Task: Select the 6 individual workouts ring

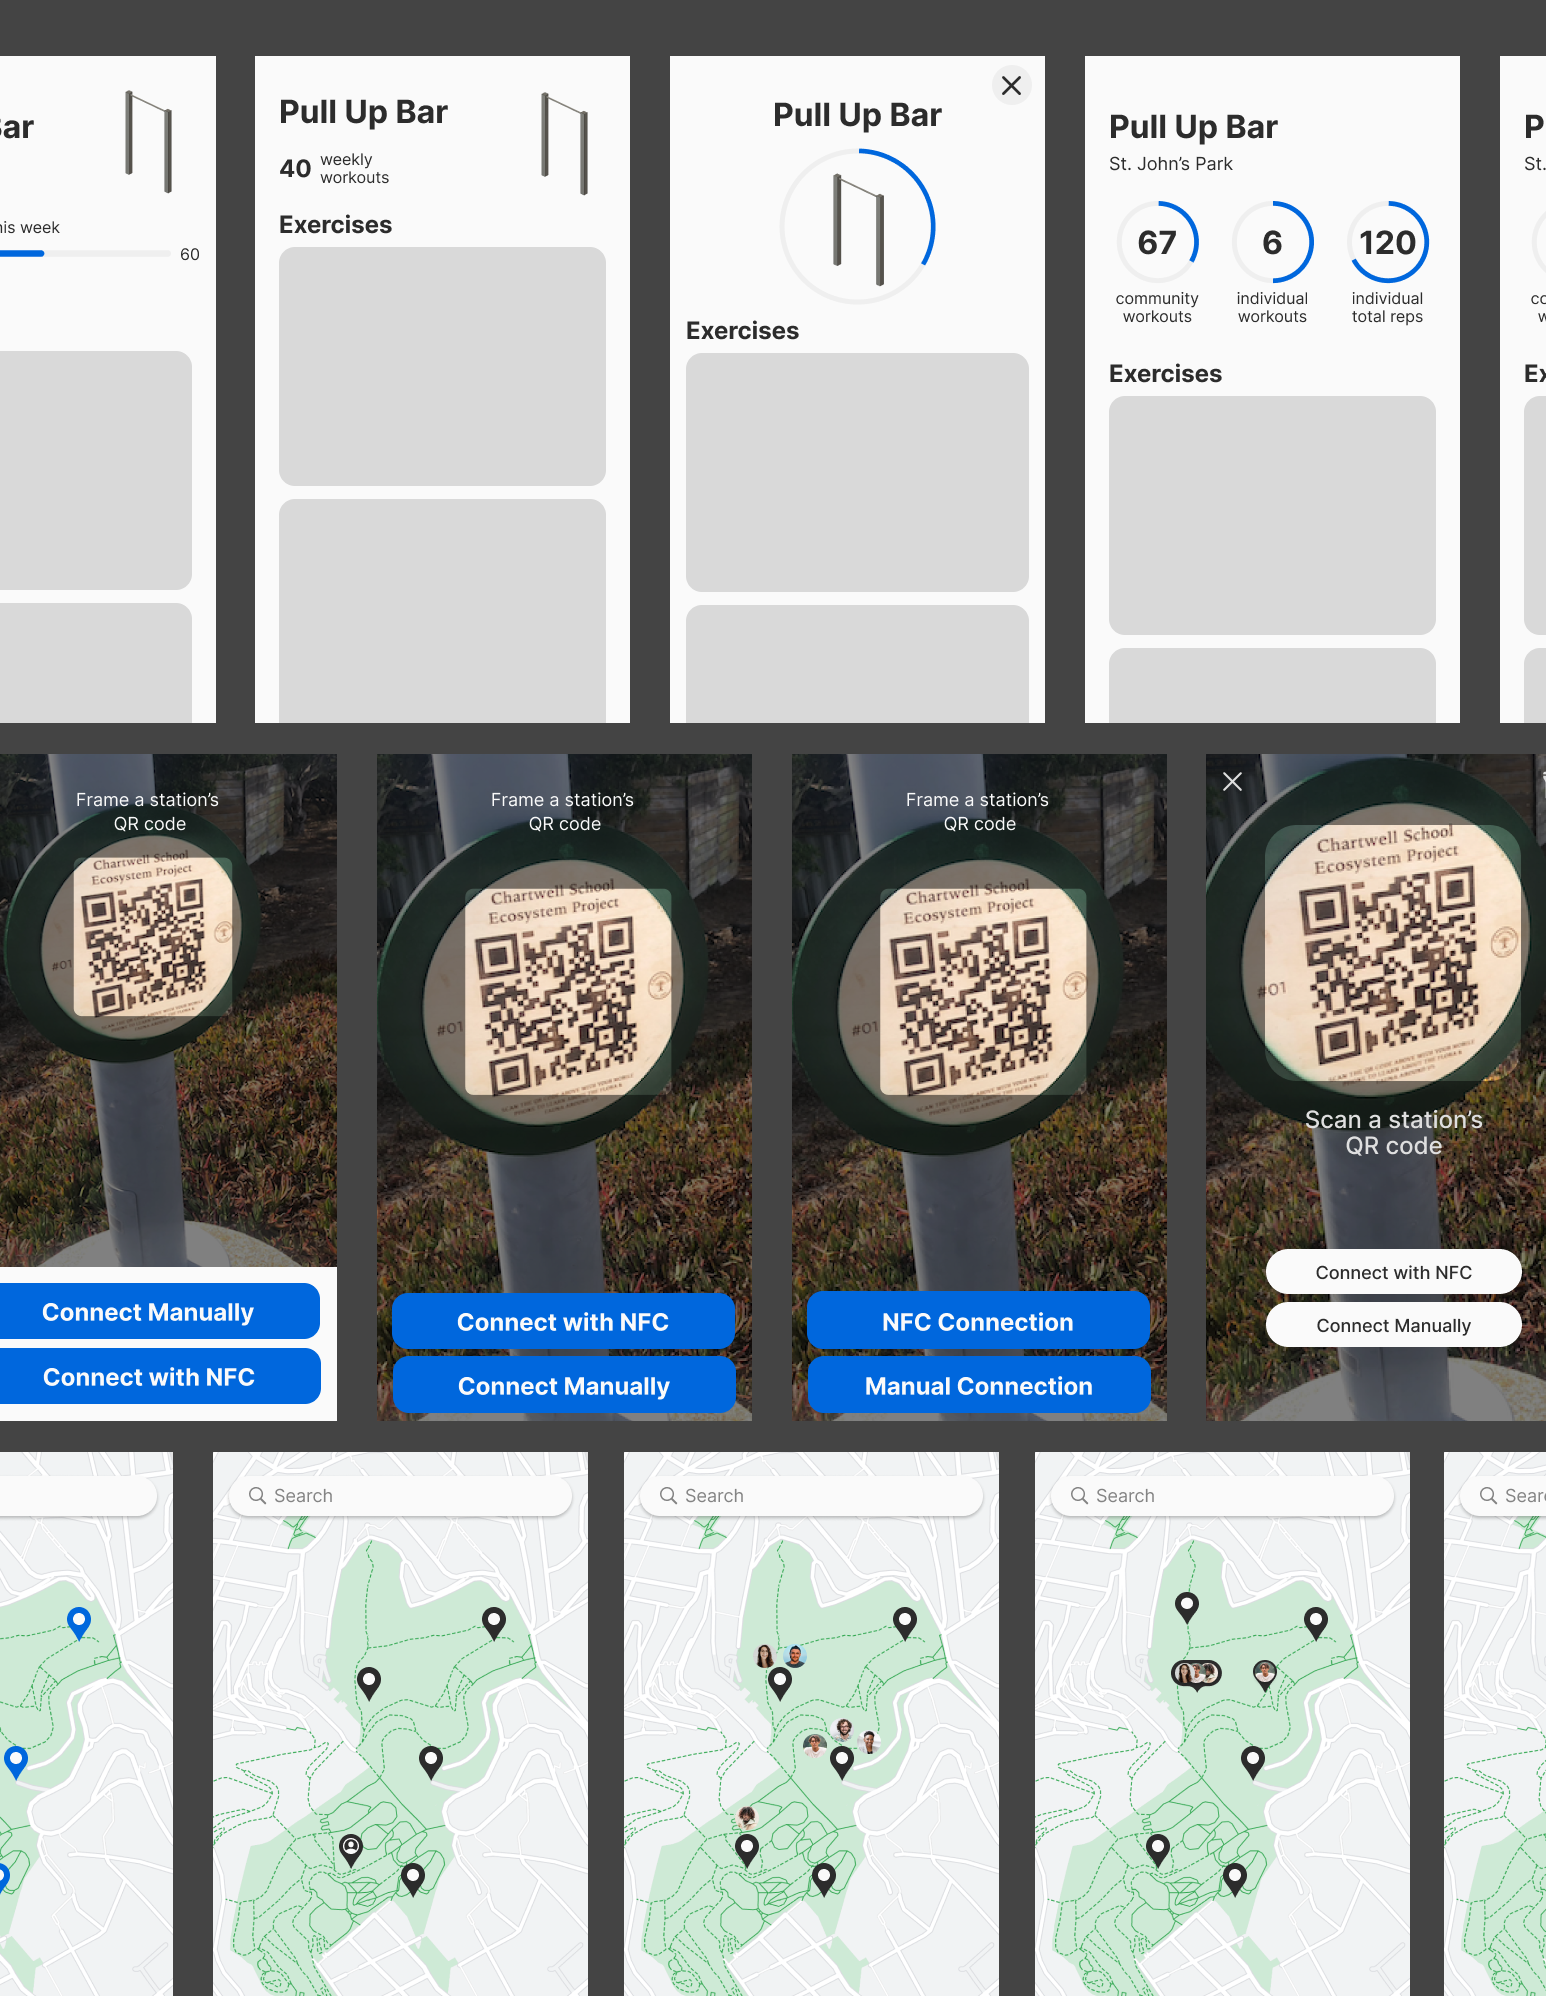Action: tap(1272, 242)
